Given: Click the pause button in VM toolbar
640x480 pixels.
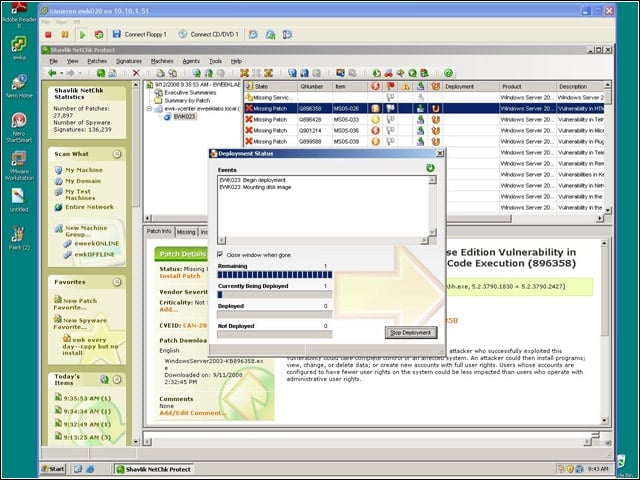Looking at the screenshot, I should click(65, 35).
